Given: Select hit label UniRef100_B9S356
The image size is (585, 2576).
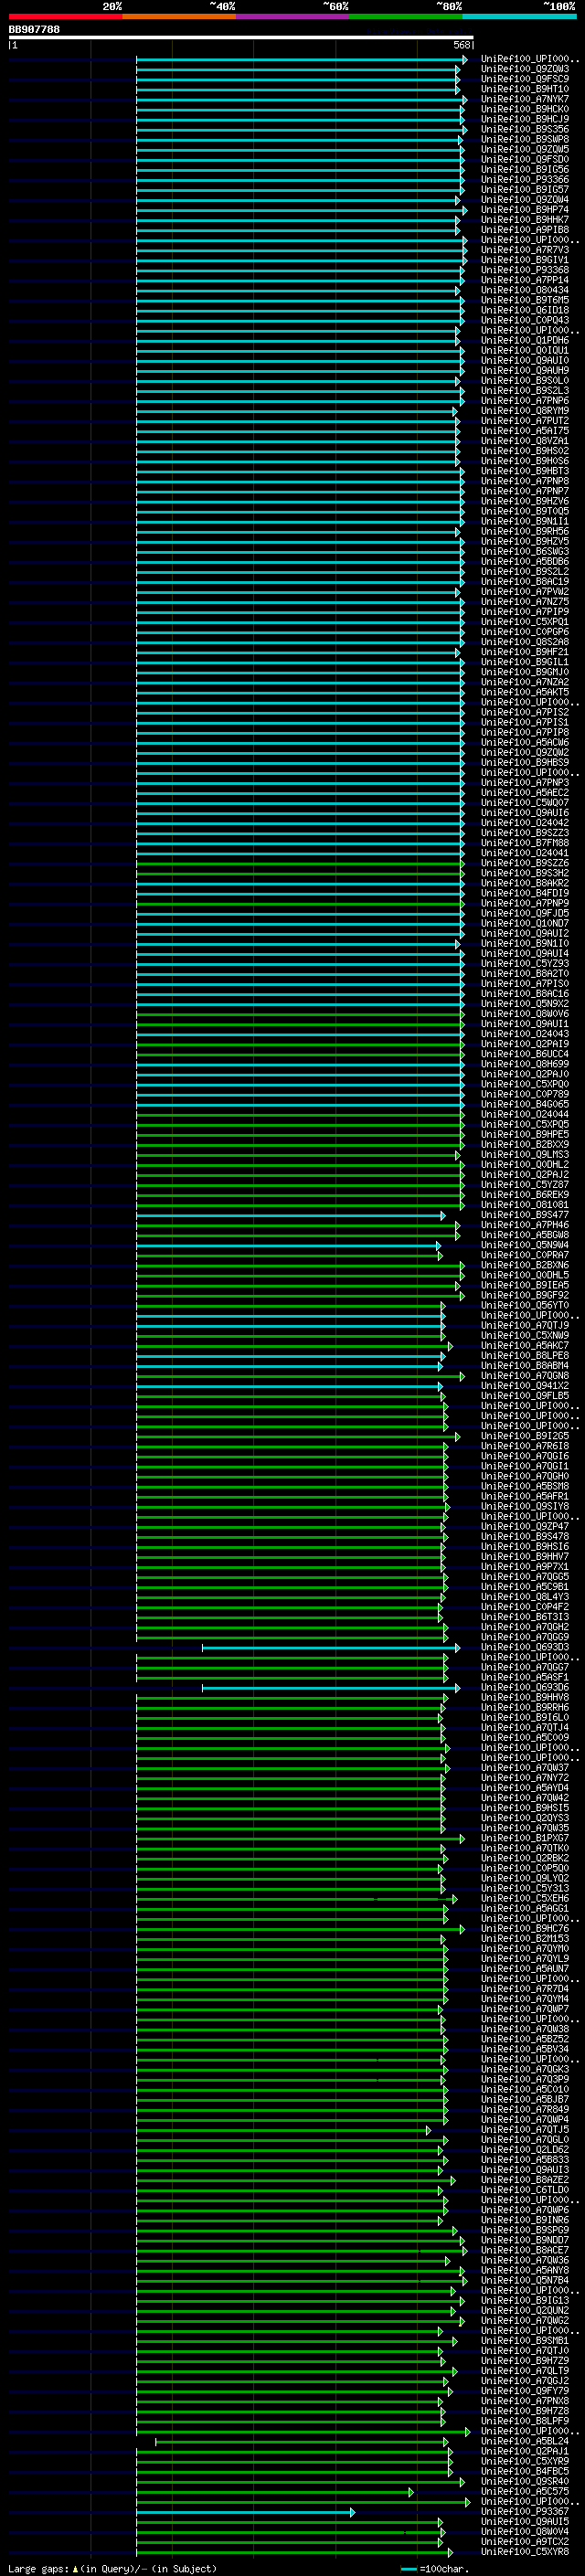Looking at the screenshot, I should 525,129.
